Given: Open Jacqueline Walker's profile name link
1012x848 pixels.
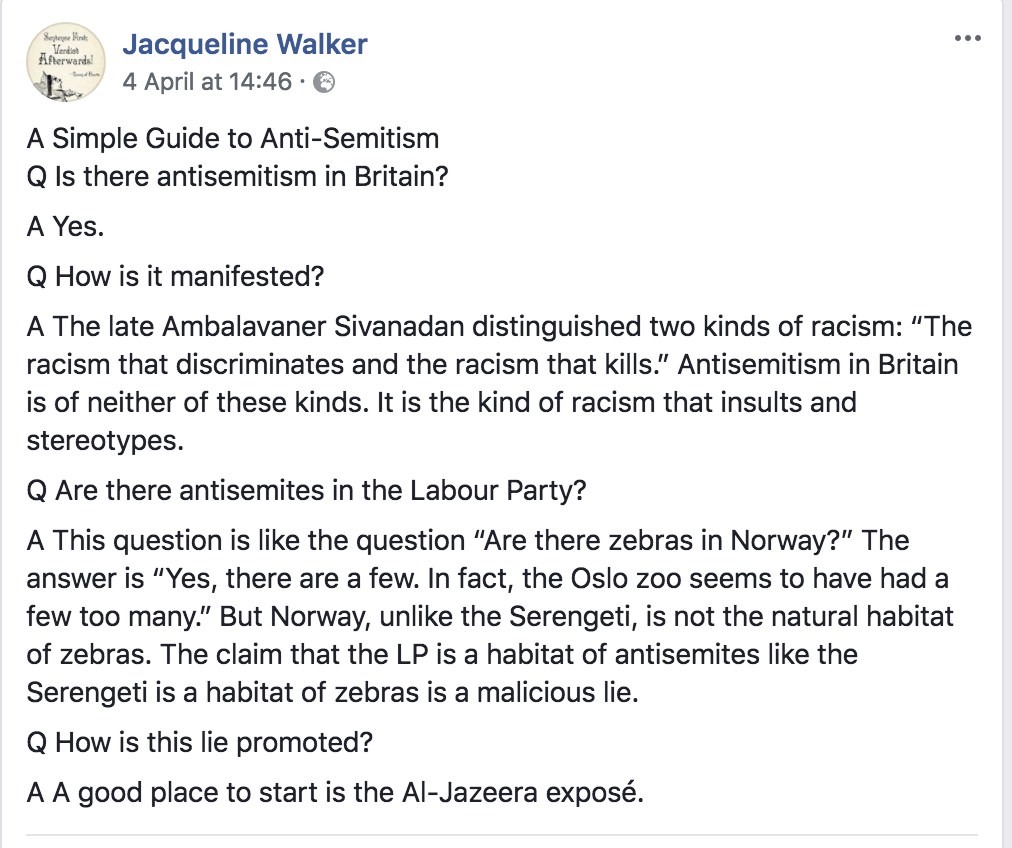Looking at the screenshot, I should click(245, 44).
